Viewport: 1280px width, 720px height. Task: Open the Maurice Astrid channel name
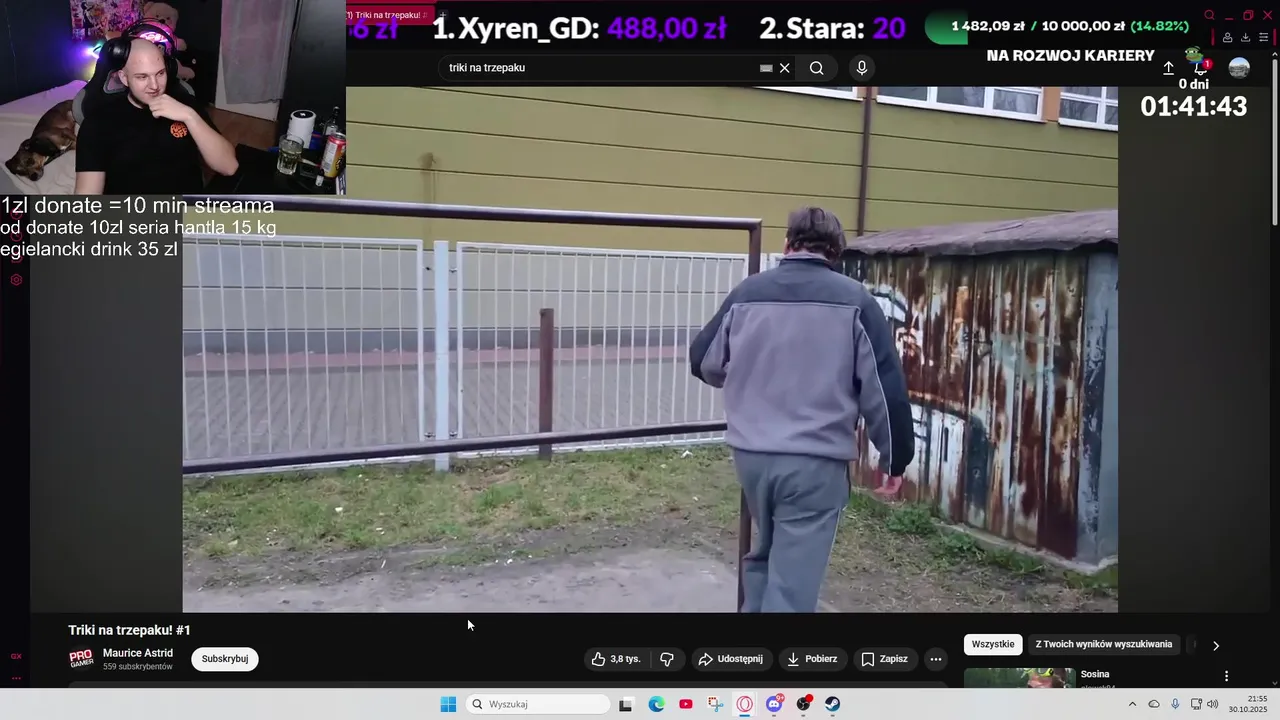click(x=138, y=653)
